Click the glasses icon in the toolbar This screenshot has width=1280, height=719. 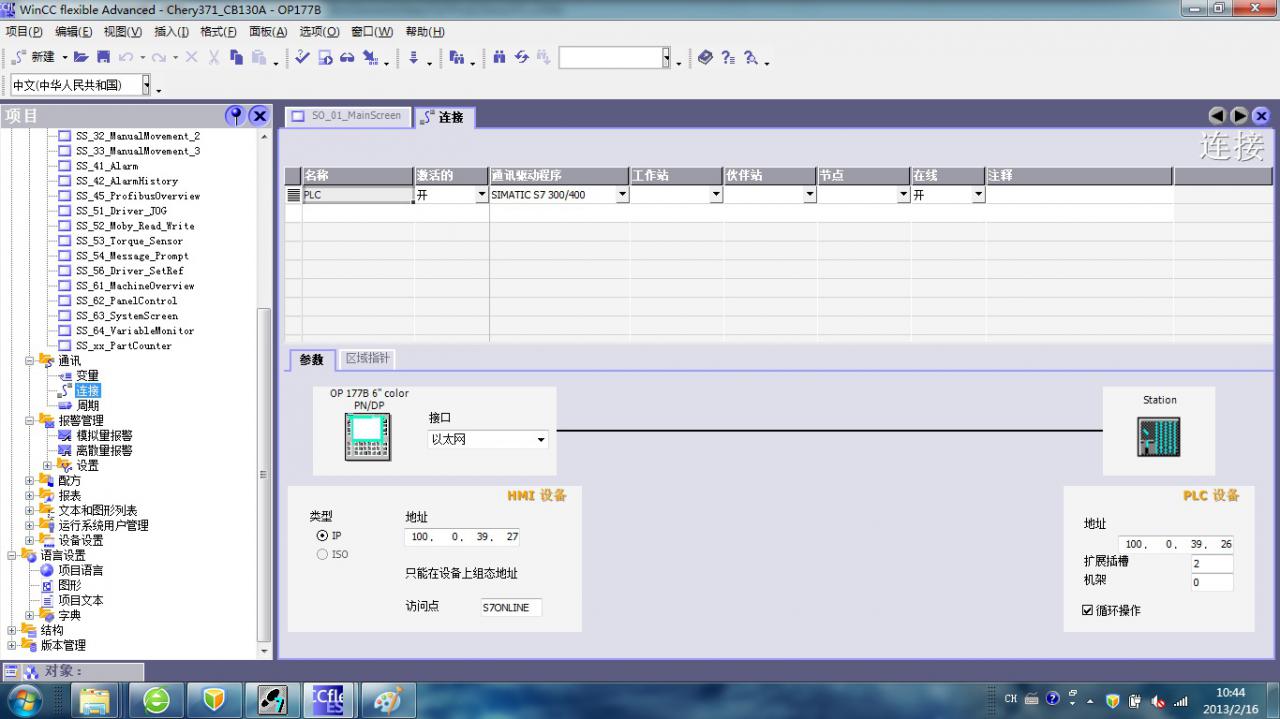click(347, 58)
